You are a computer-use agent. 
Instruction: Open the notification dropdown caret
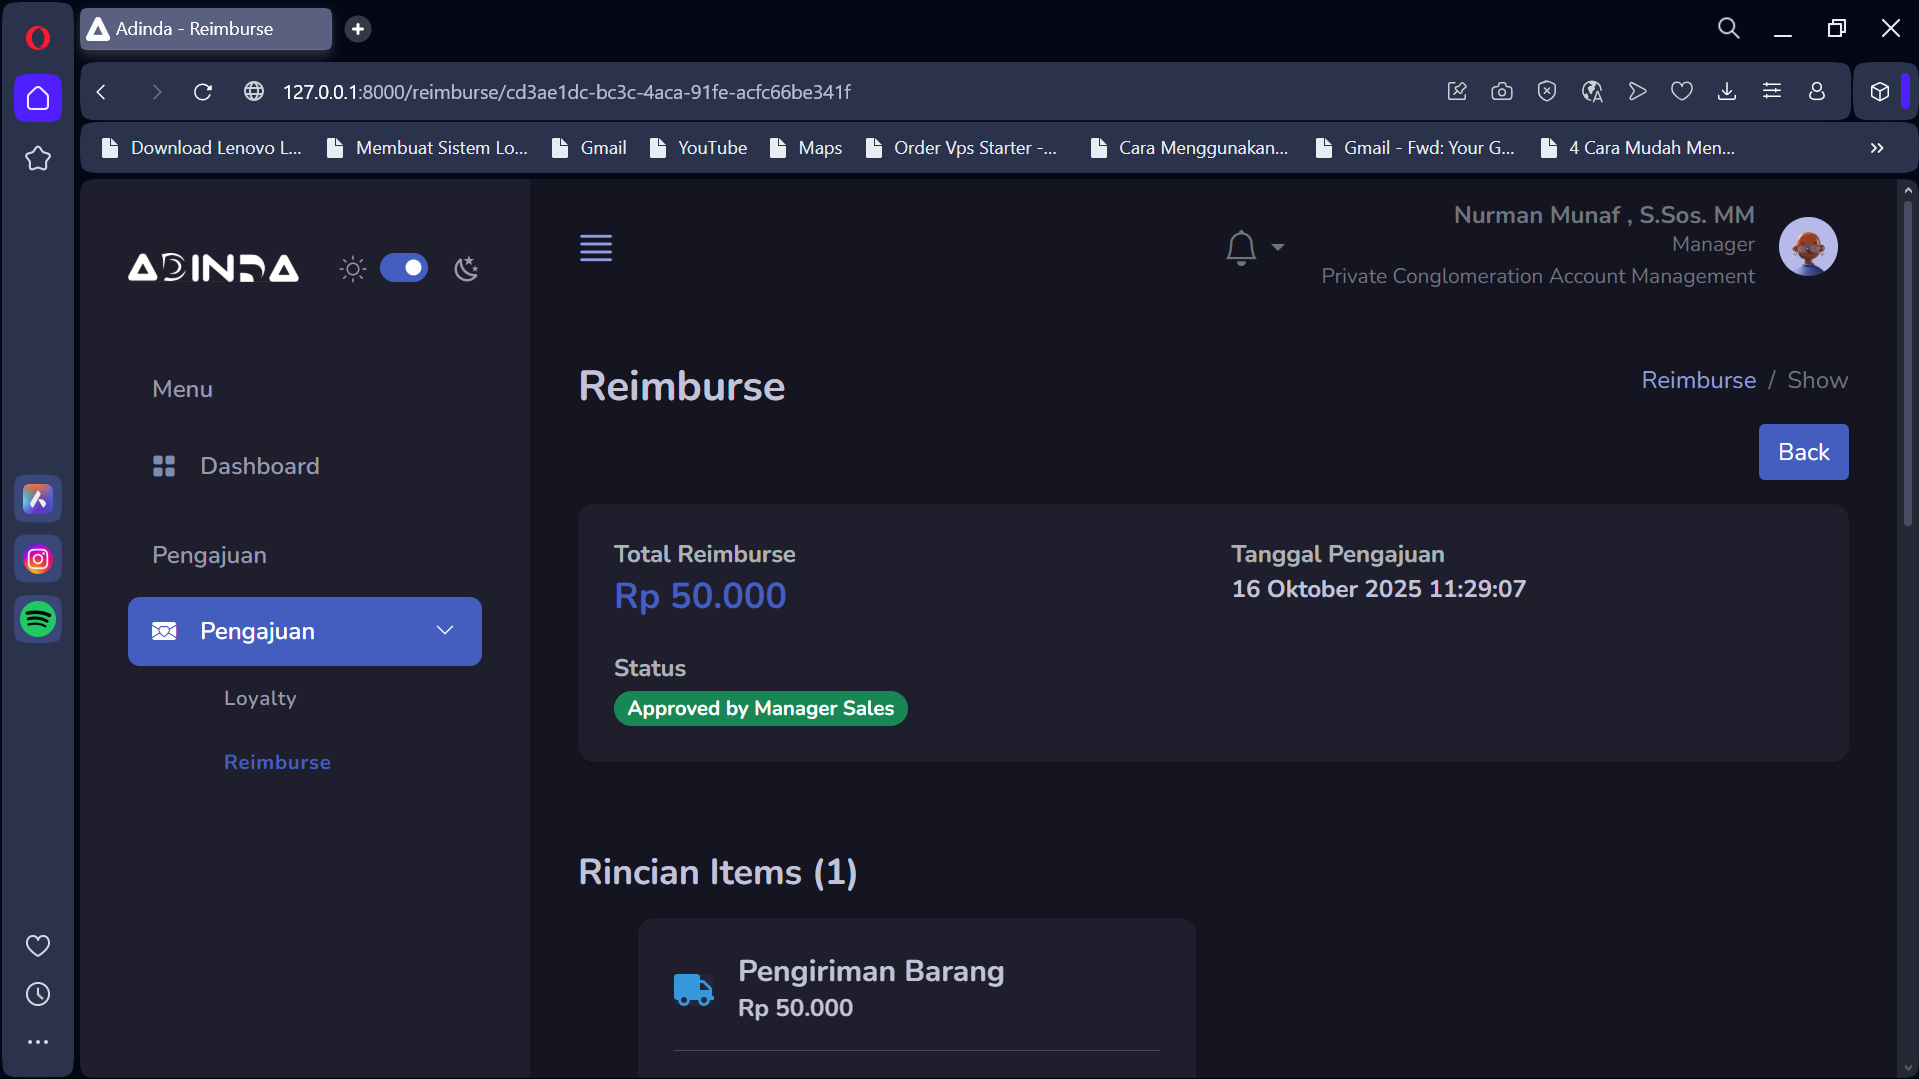pyautogui.click(x=1277, y=247)
